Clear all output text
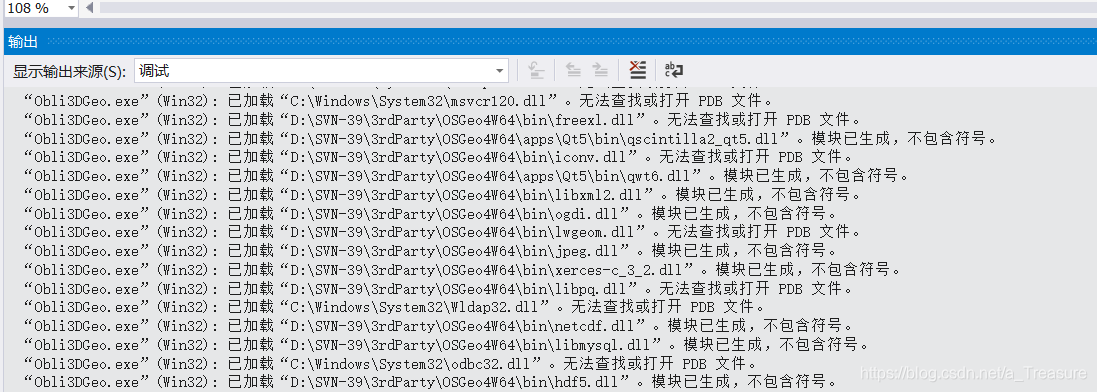Image resolution: width=1097 pixels, height=392 pixels. [x=637, y=70]
